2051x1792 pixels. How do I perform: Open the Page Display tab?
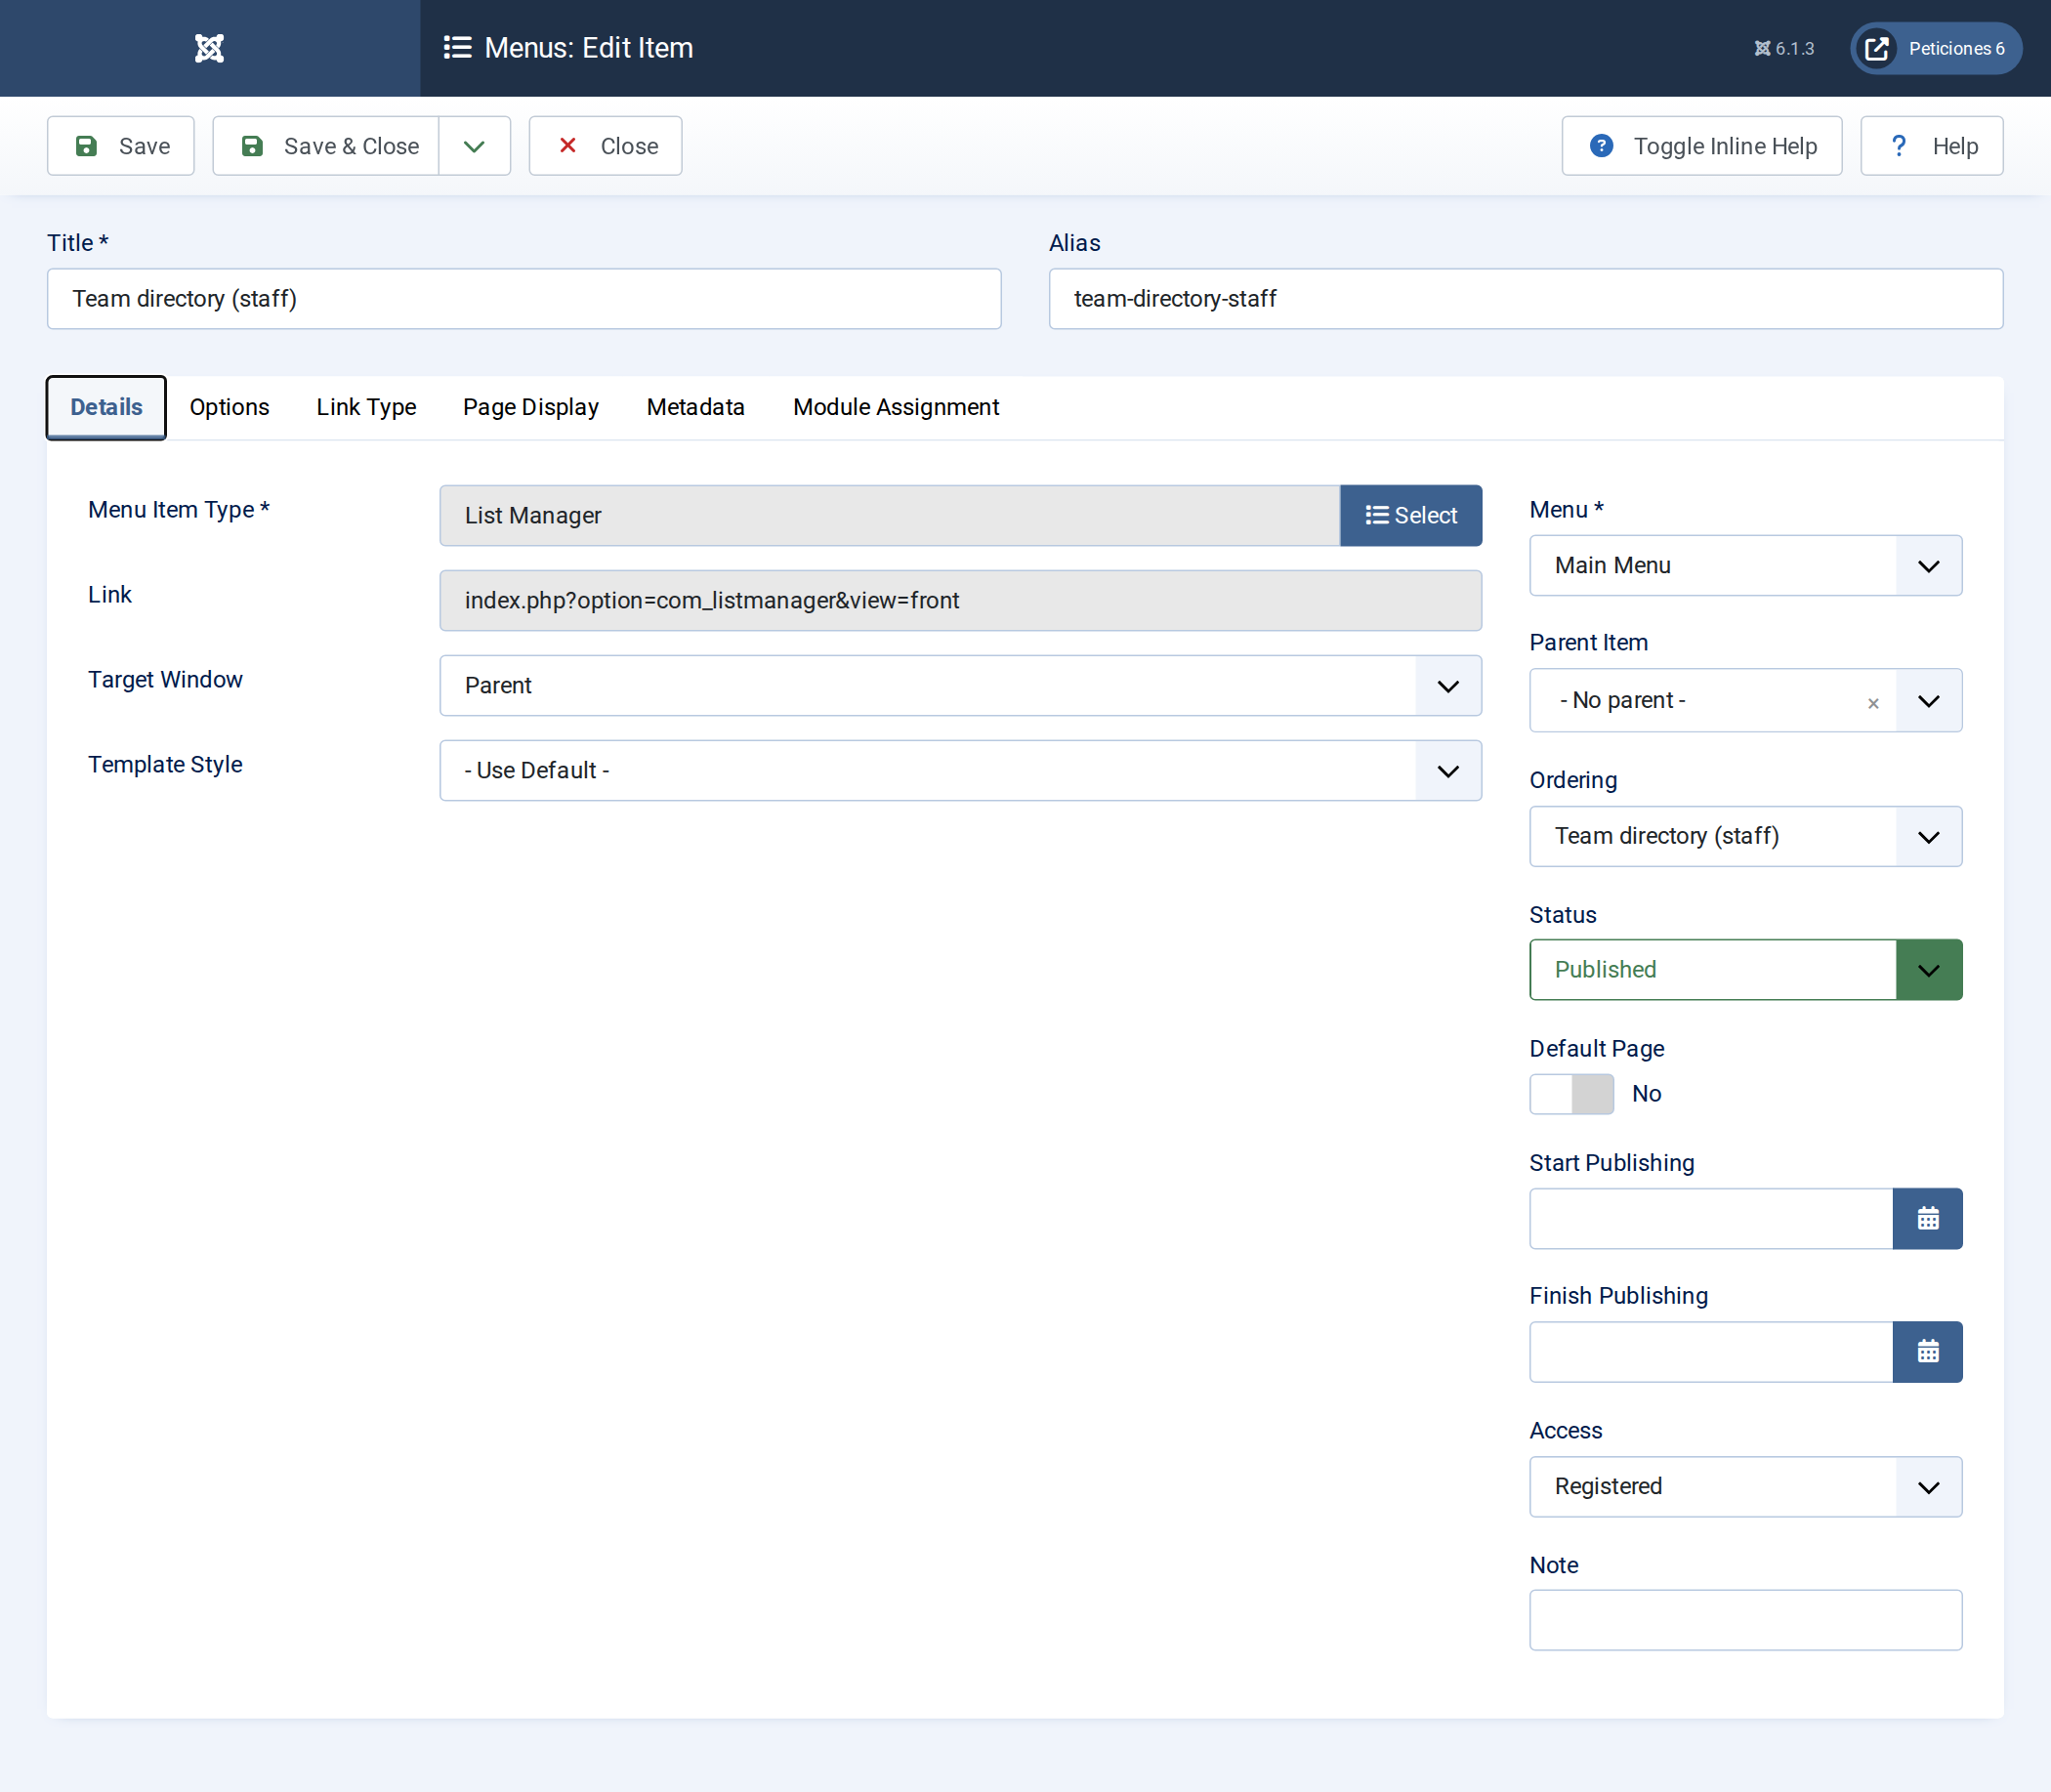tap(531, 407)
